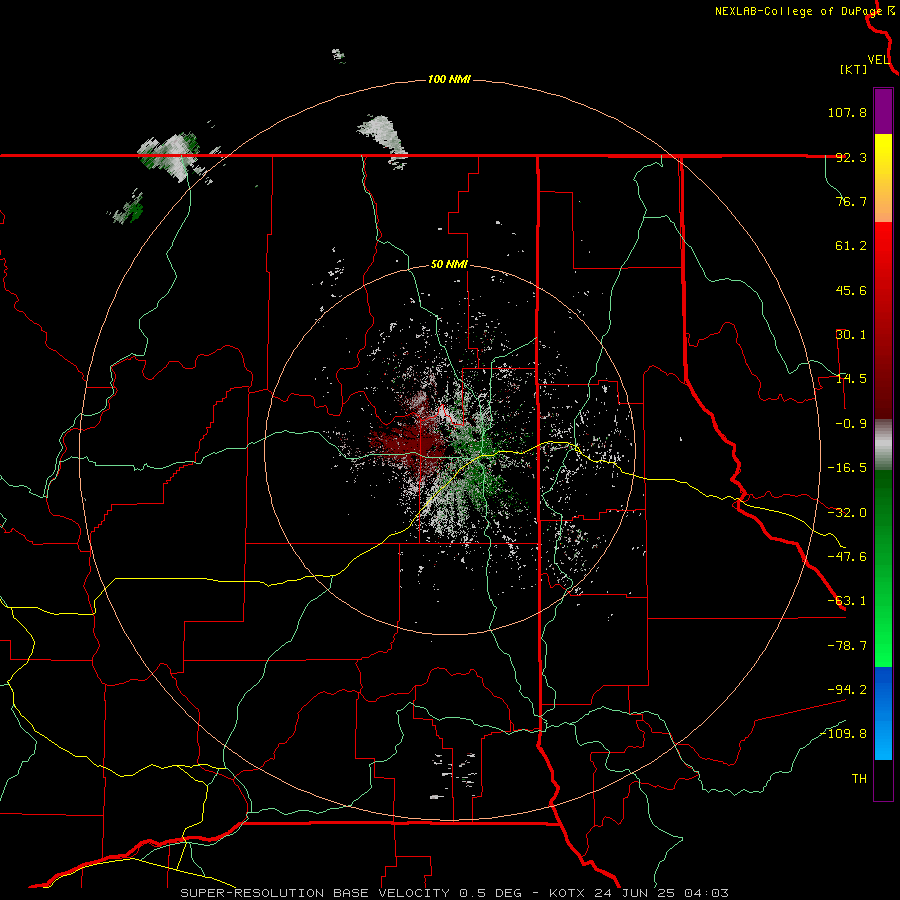The image size is (900, 900).
Task: Click the blue segment of color bar
Action: click(x=883, y=713)
